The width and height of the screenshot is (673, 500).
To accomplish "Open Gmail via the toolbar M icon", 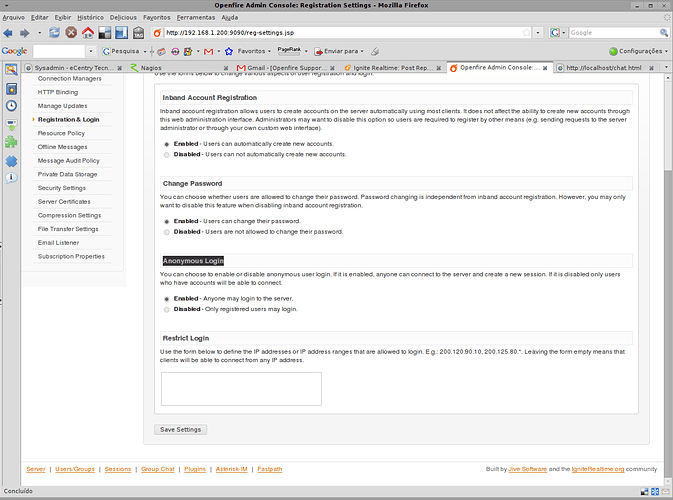I will coord(209,52).
